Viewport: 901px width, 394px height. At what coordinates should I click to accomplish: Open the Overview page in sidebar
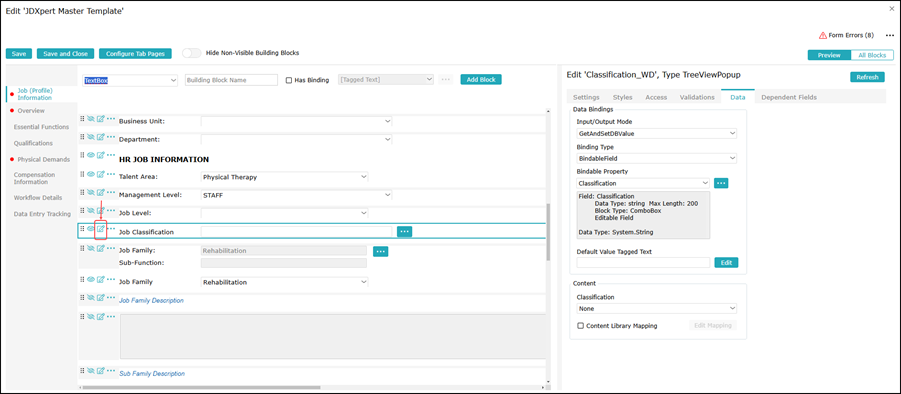(31, 110)
